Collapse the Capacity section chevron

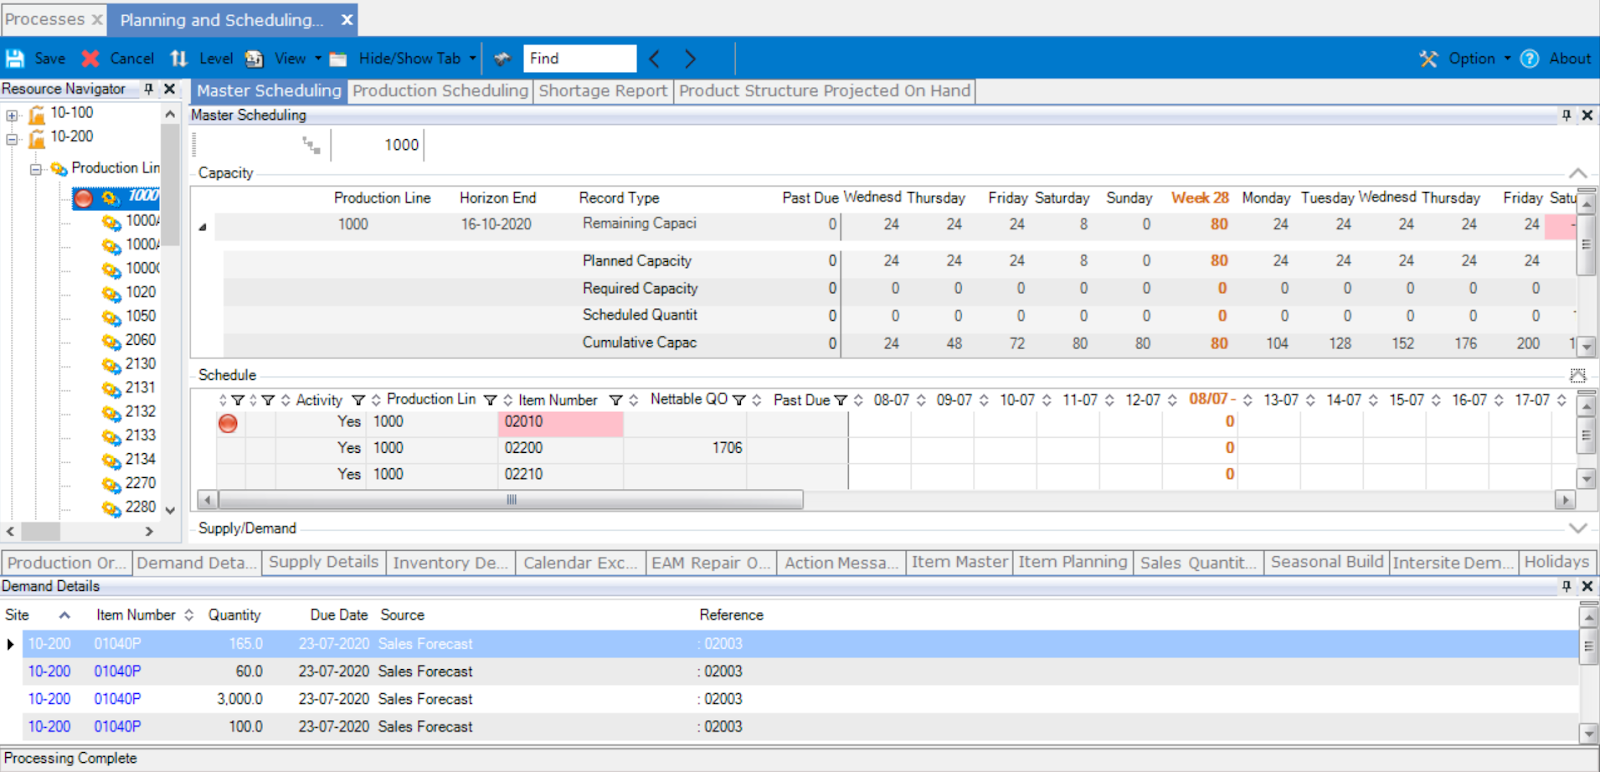[1577, 173]
